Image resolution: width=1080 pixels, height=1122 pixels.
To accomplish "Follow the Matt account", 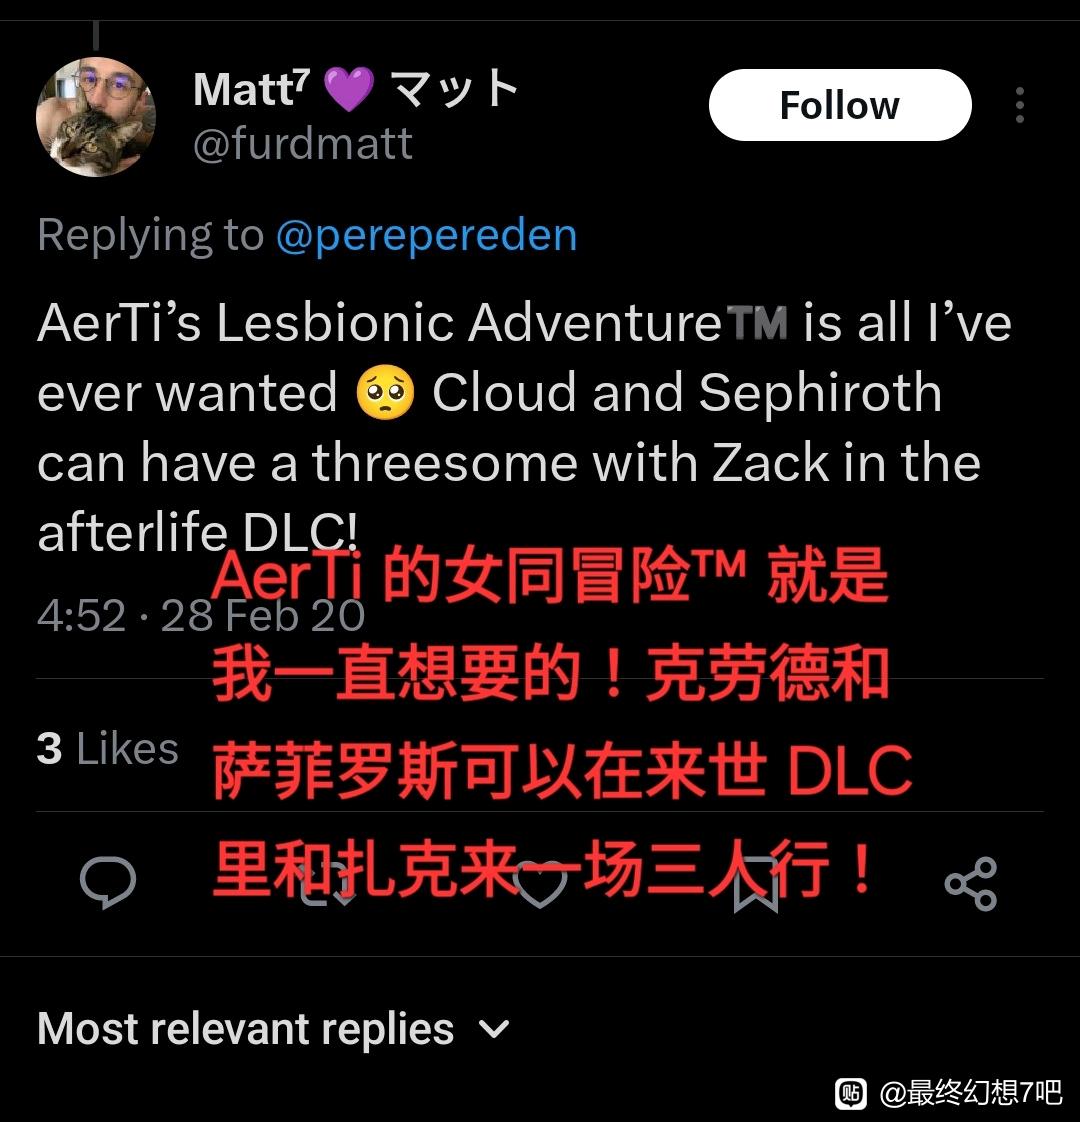I will [x=840, y=105].
